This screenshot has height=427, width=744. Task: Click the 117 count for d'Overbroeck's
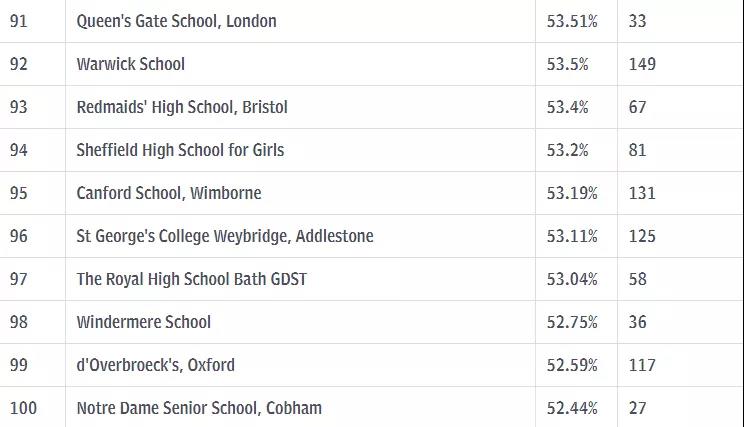642,365
